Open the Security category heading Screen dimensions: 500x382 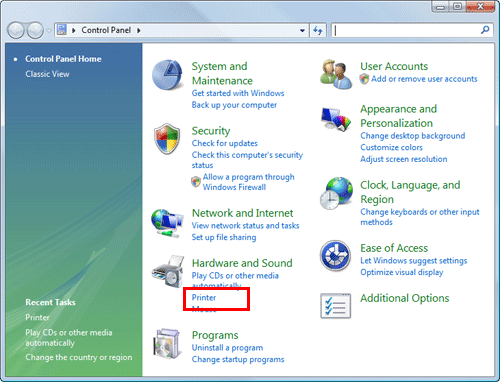[x=211, y=131]
